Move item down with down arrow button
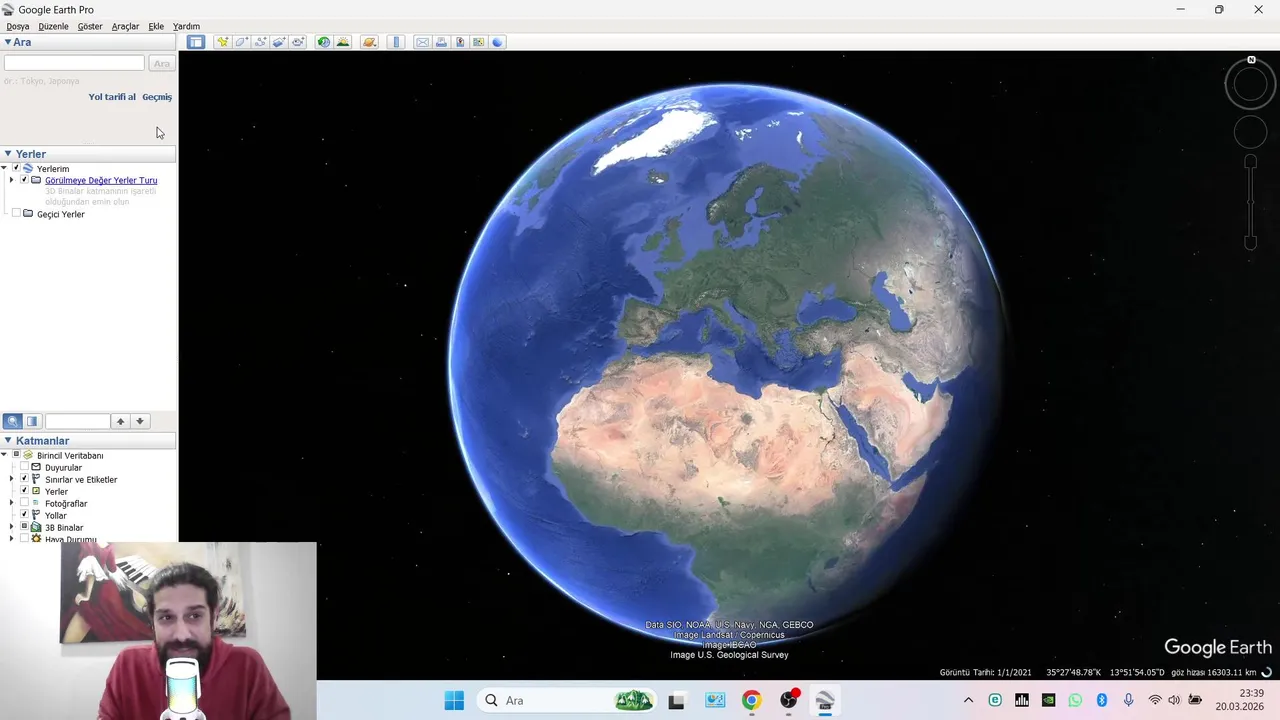1280x720 pixels. tap(140, 421)
